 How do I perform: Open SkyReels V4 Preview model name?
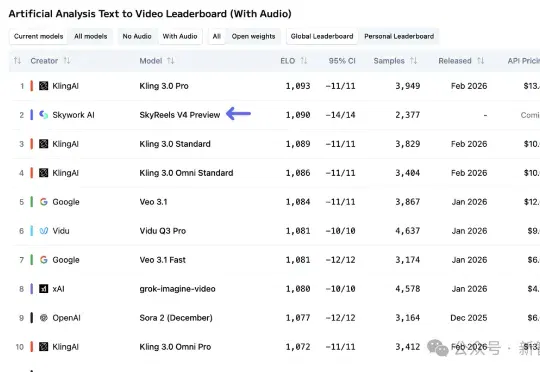click(x=180, y=115)
